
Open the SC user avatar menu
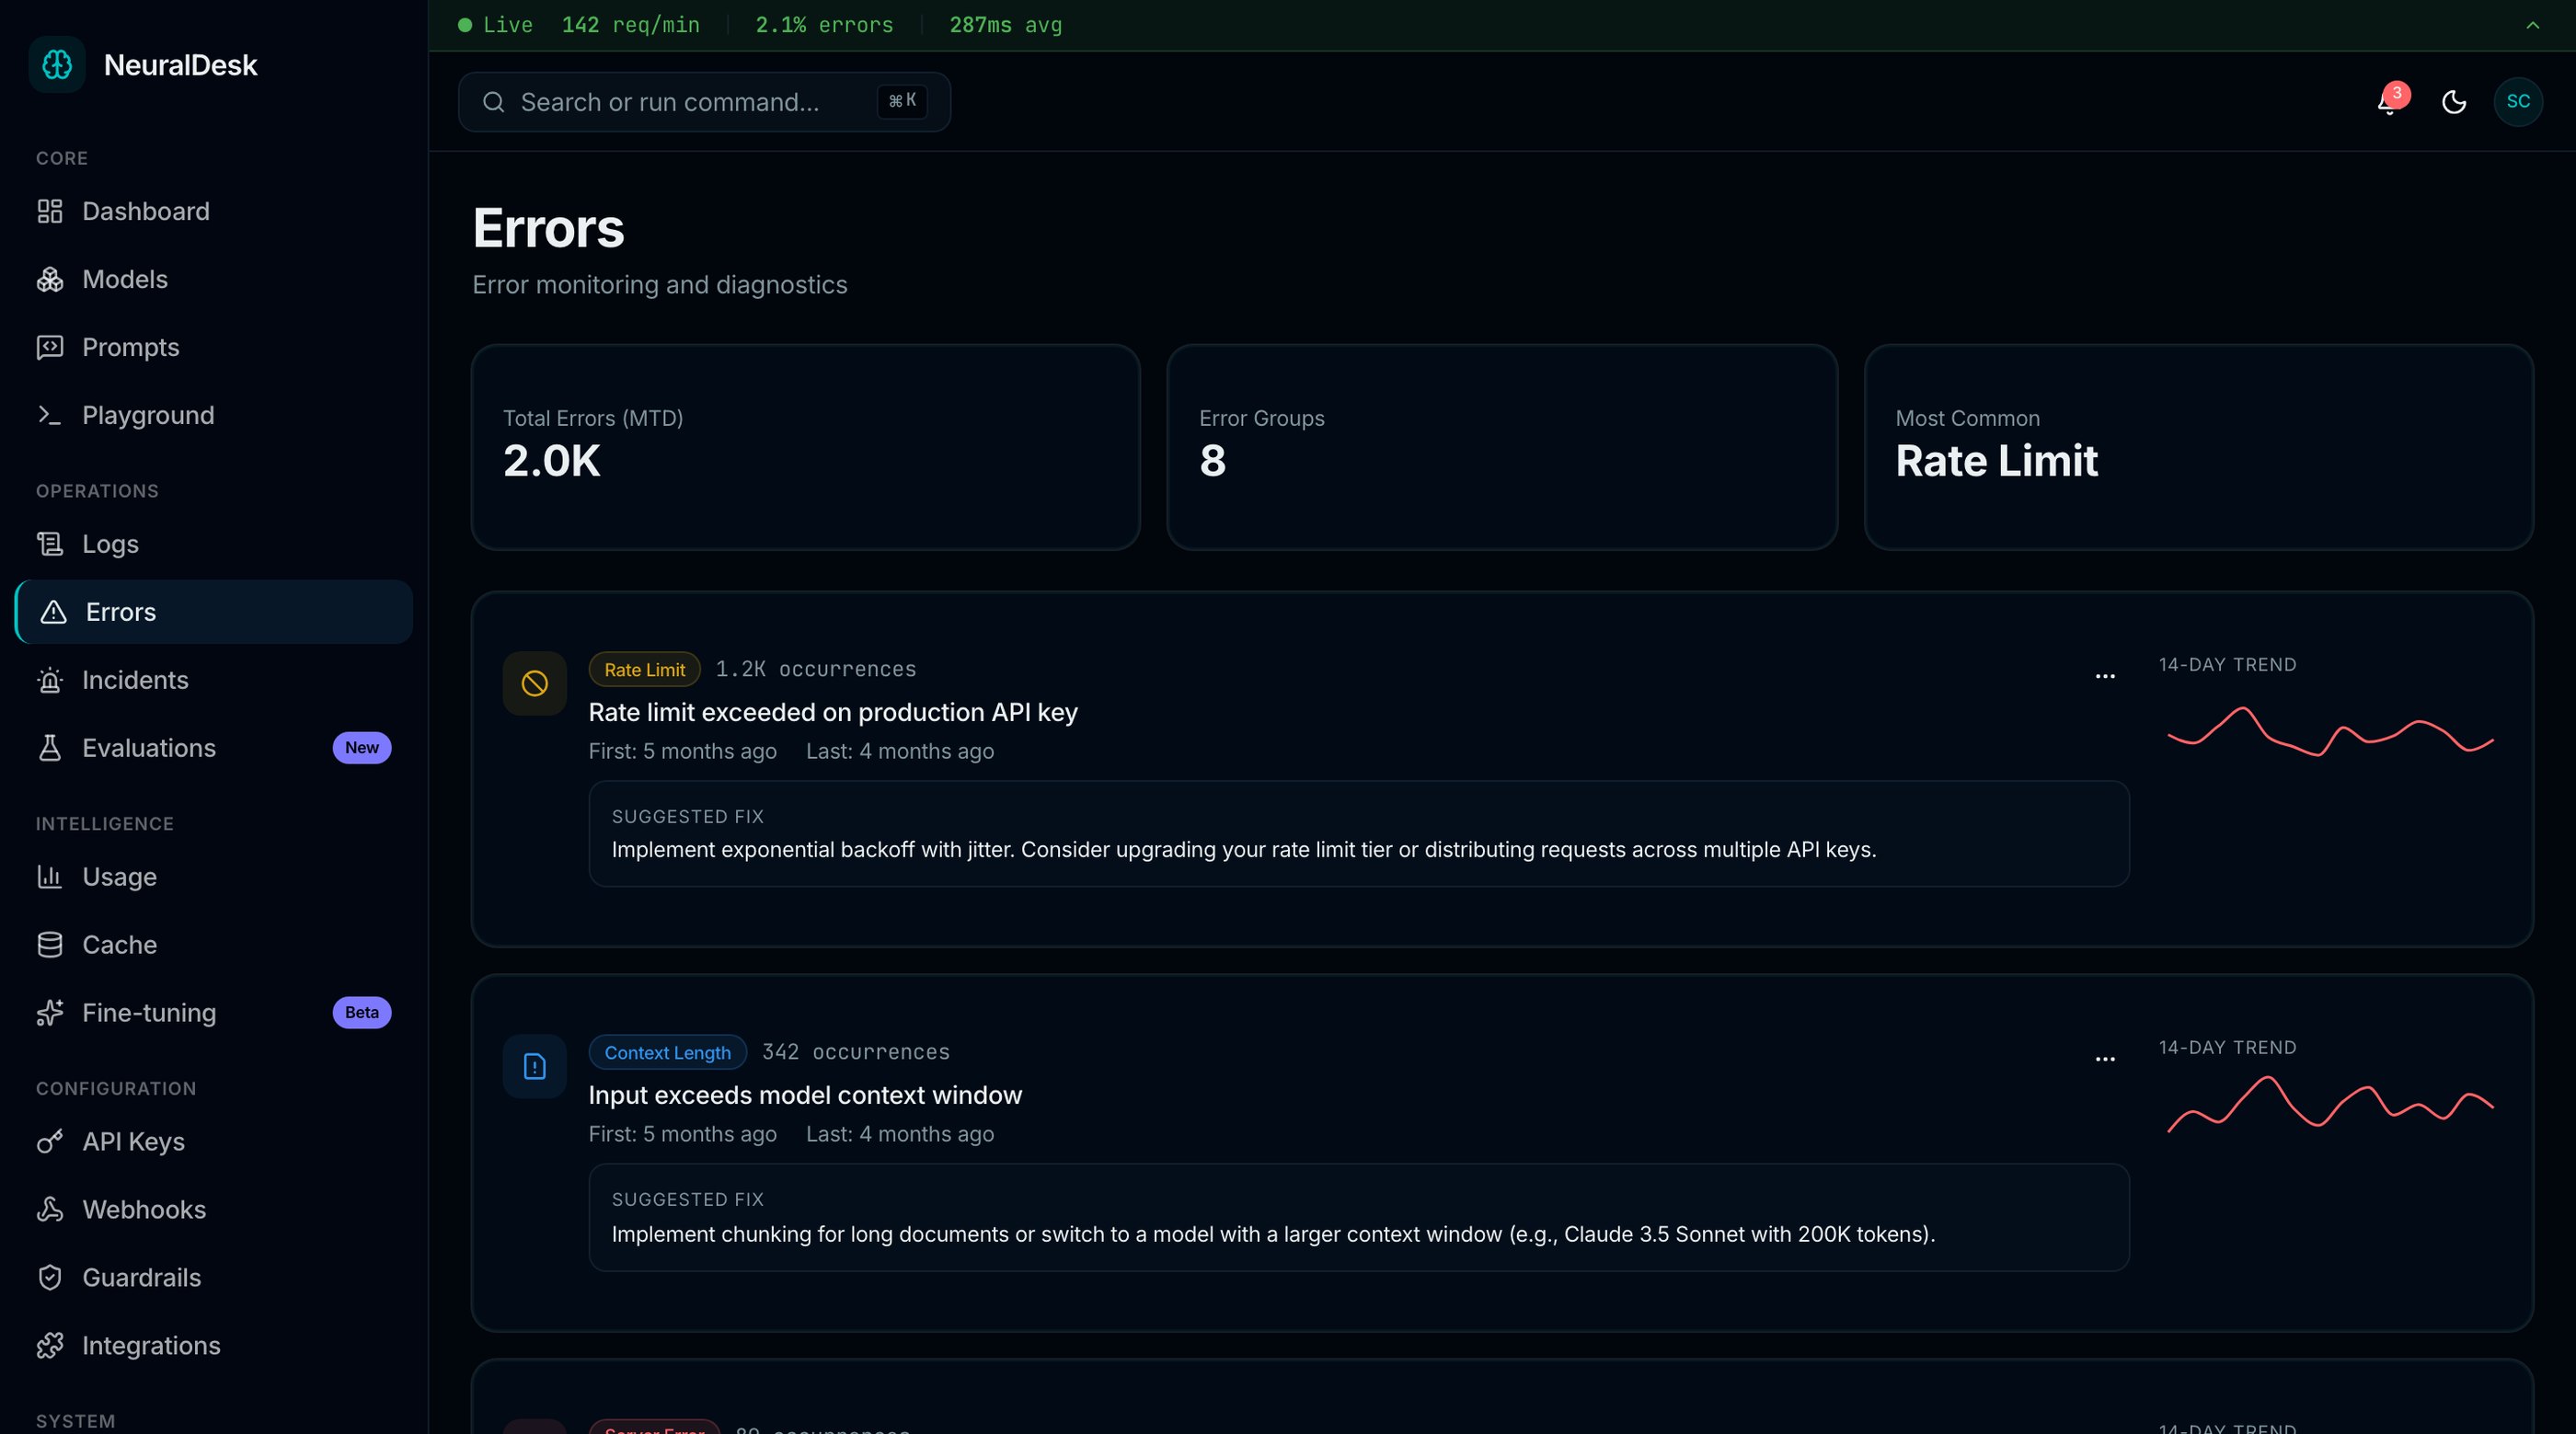pyautogui.click(x=2518, y=102)
